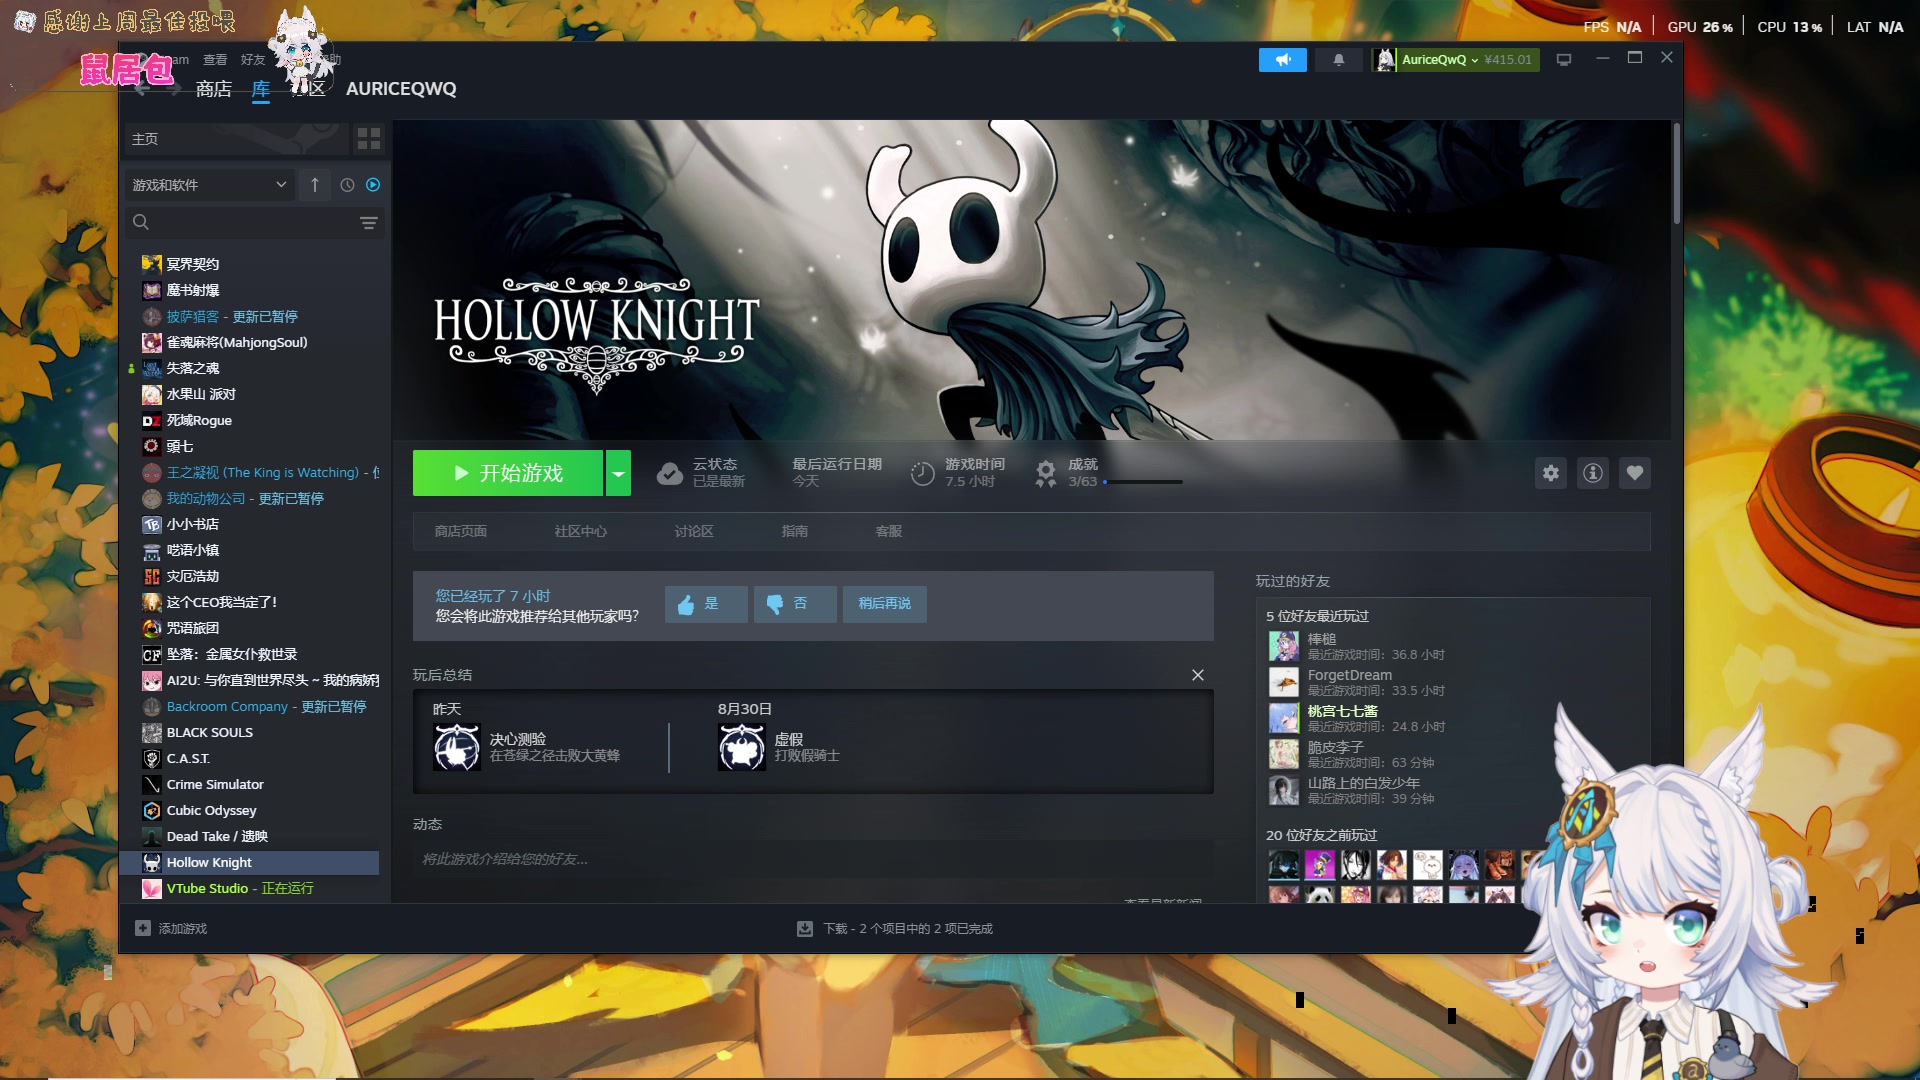Sort library by recent activity clock icon

347,185
